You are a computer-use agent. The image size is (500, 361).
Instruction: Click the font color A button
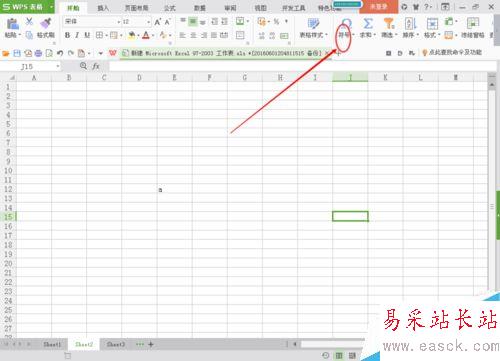[x=146, y=35]
